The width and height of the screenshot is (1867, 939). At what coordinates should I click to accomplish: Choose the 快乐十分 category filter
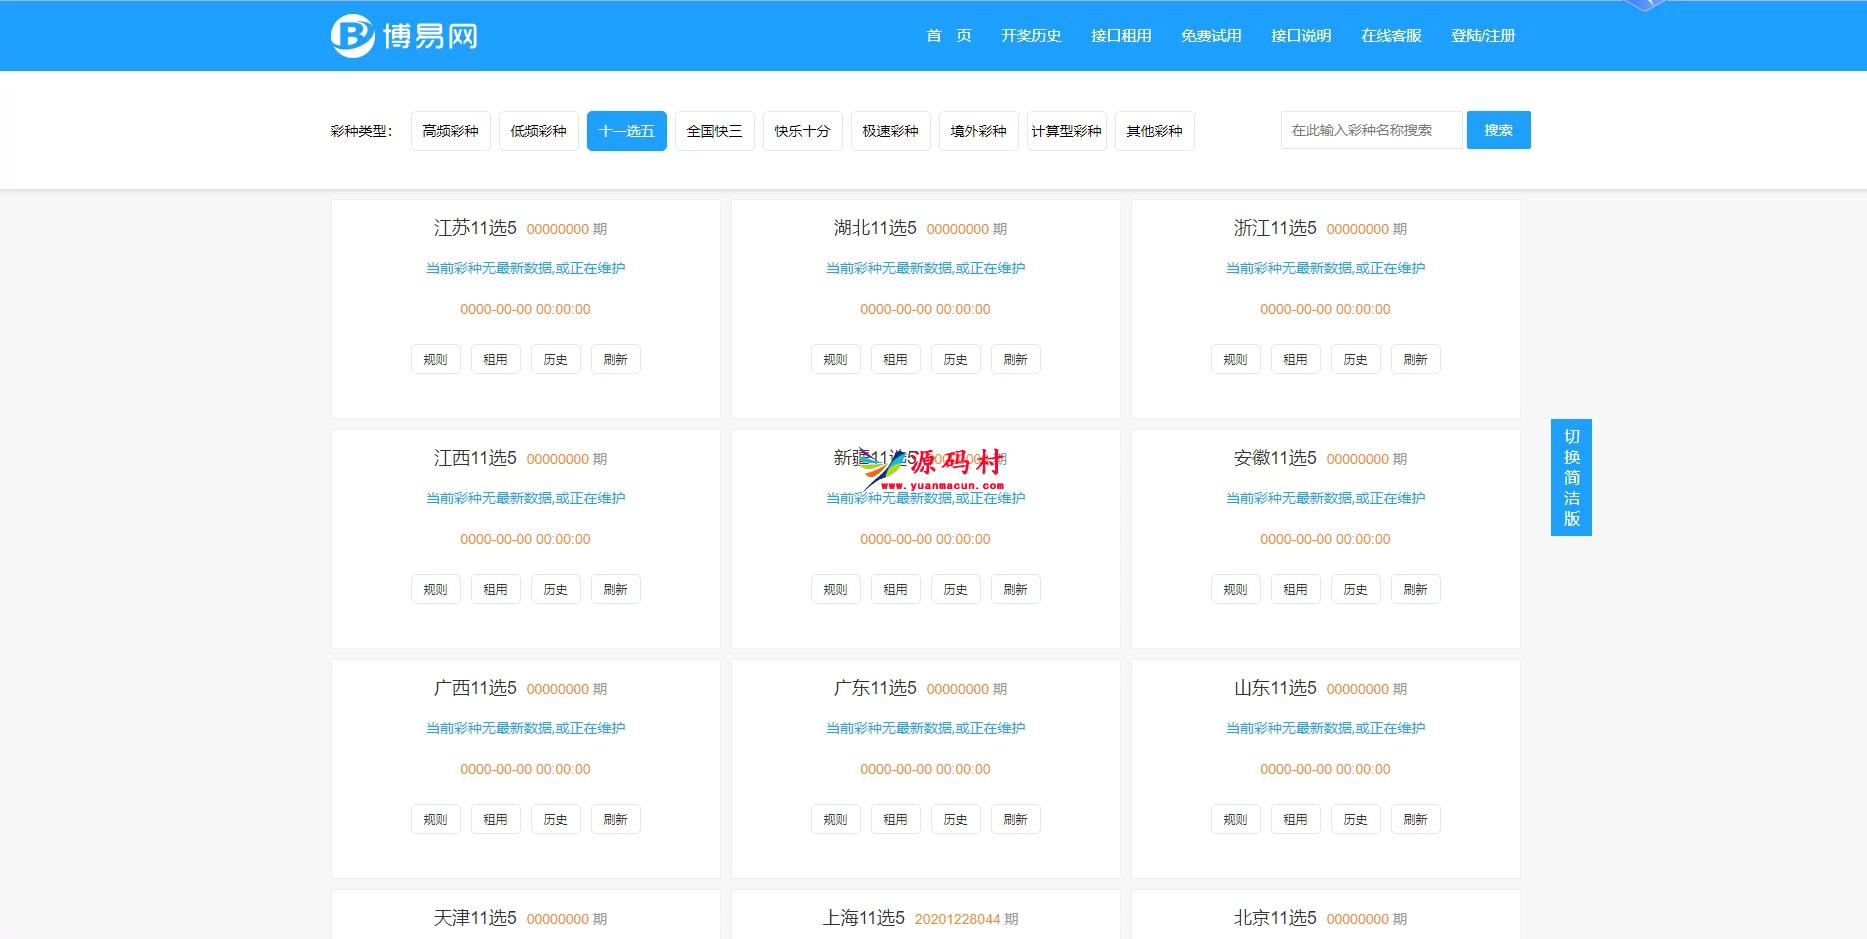coord(802,131)
